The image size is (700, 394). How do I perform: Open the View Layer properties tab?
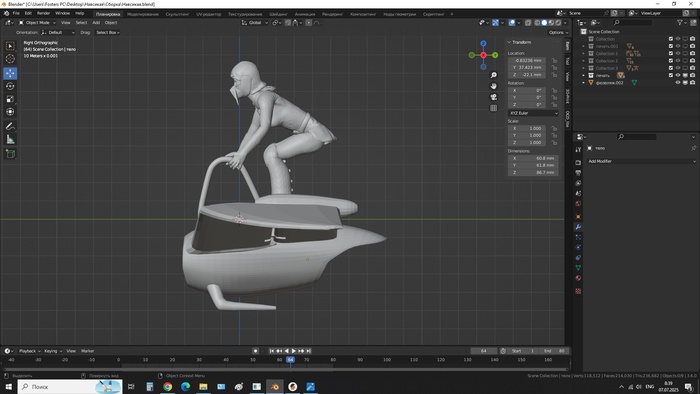(x=578, y=183)
